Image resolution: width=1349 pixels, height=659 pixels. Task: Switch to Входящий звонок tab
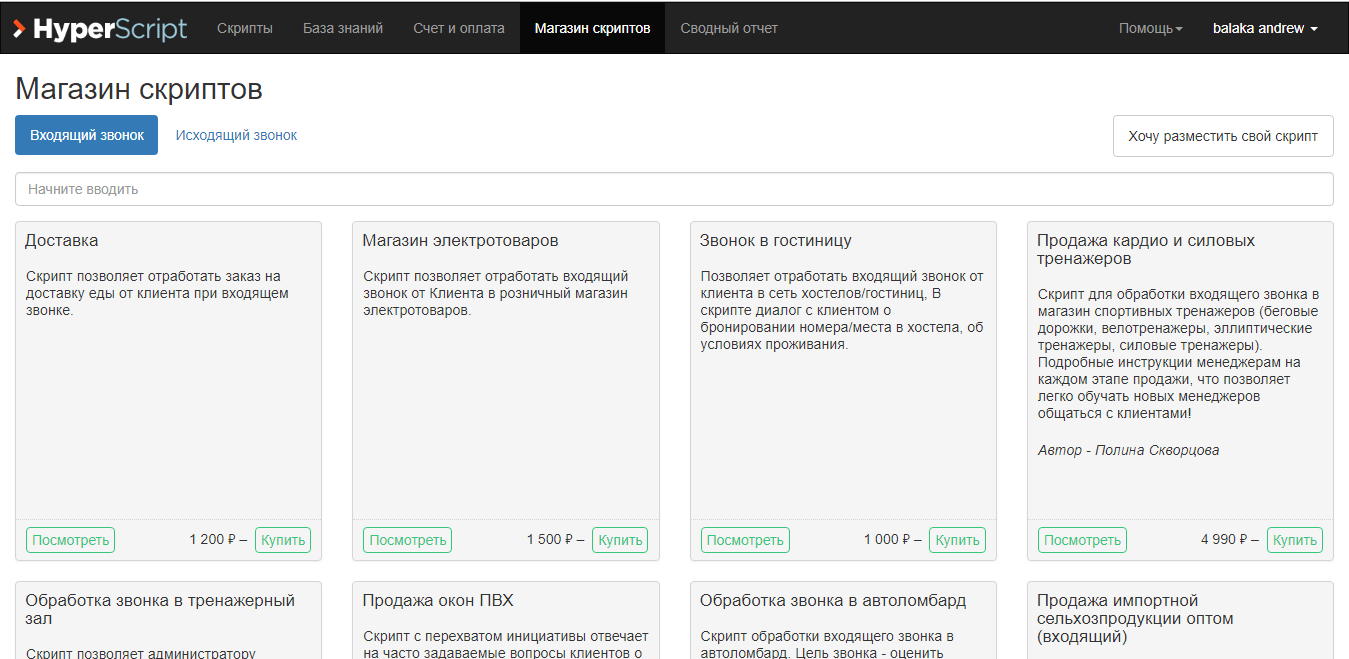pos(87,135)
